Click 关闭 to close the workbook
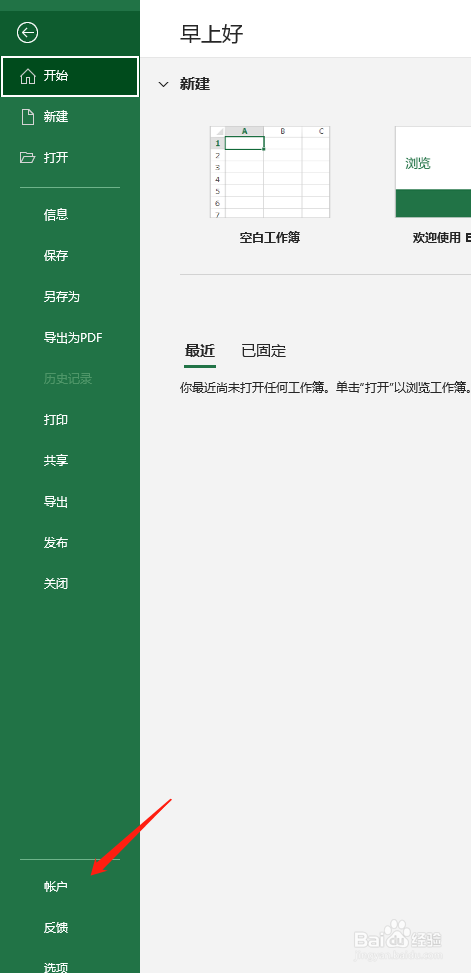 (56, 583)
